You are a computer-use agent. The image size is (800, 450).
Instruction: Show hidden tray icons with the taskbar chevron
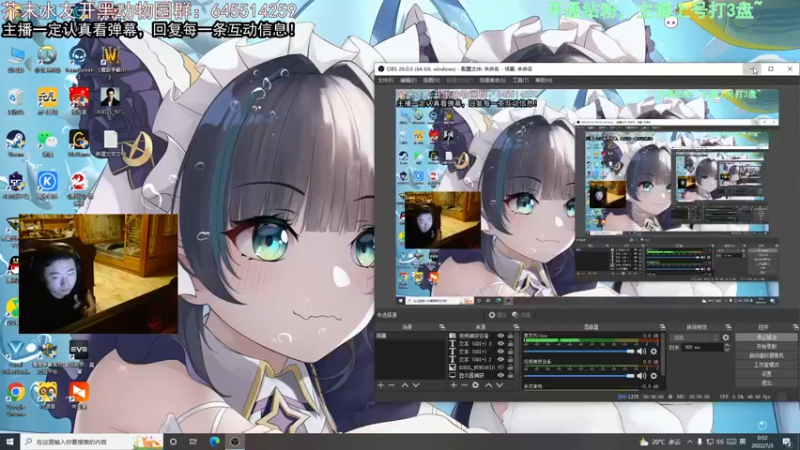click(689, 442)
